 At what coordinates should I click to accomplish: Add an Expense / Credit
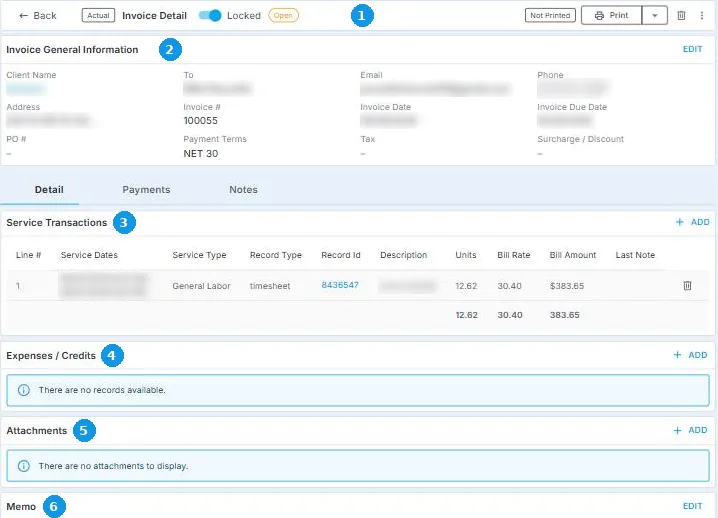tap(691, 355)
